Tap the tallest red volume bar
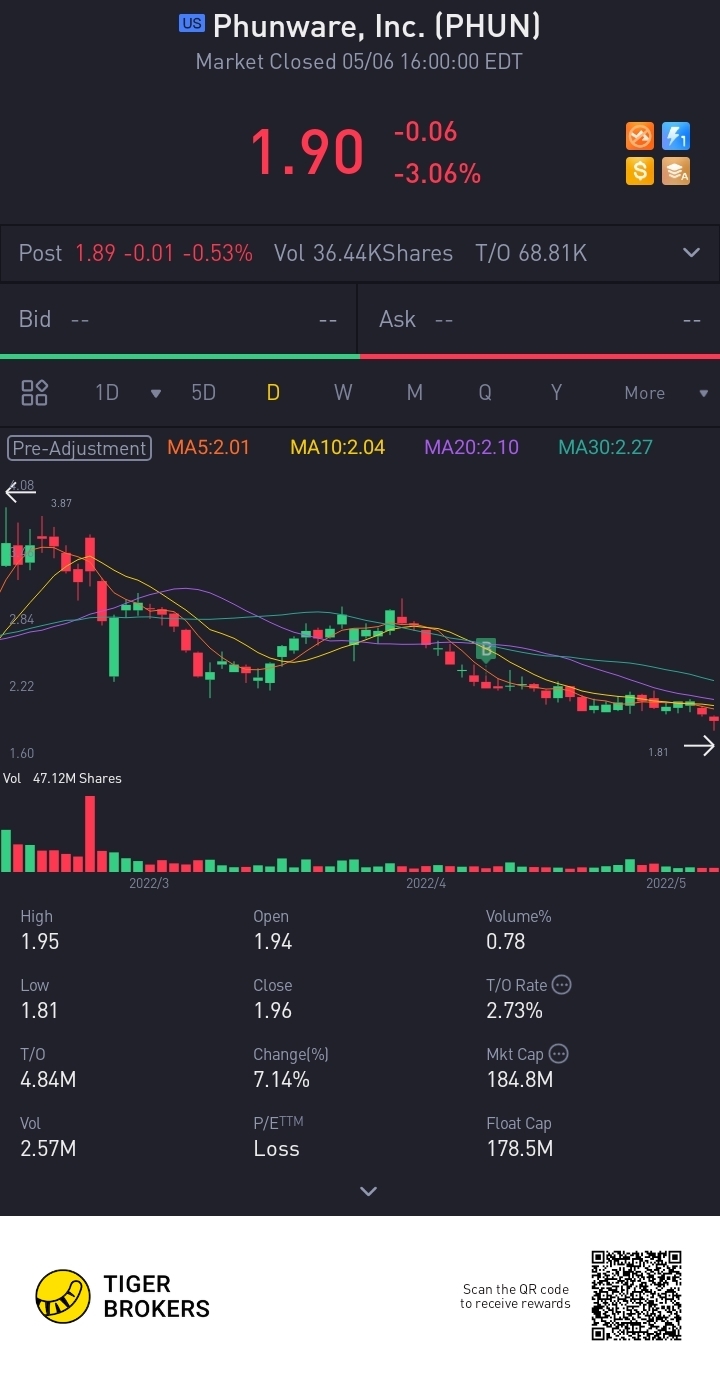Screen dimensions: 720x1377 pyautogui.click(x=90, y=834)
